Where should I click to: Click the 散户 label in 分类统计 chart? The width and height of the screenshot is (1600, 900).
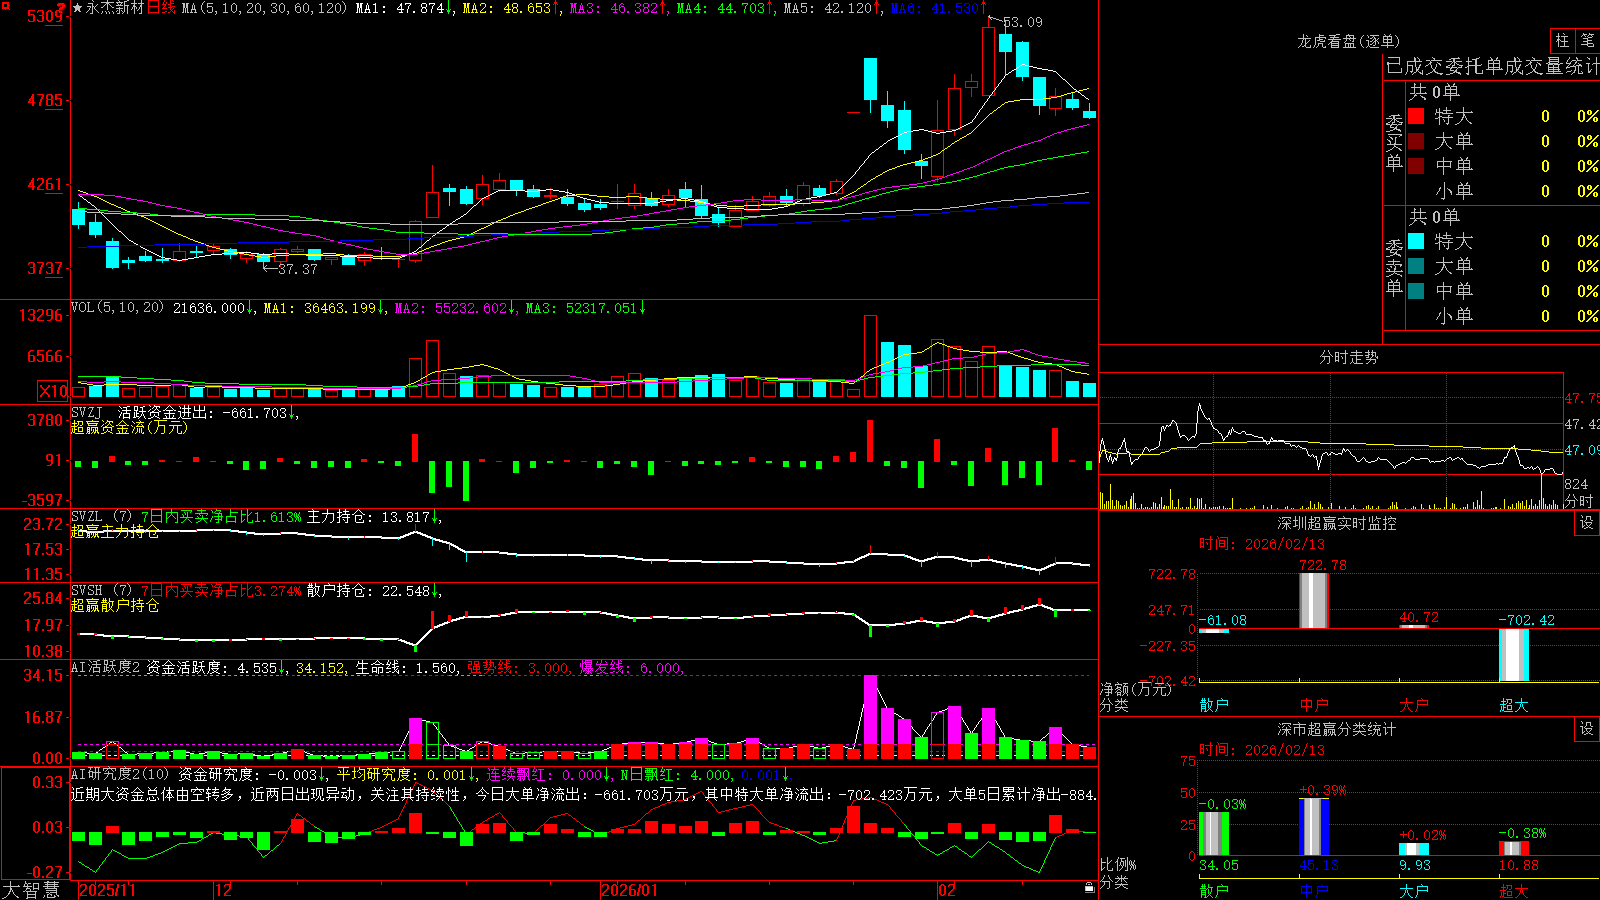point(1214,890)
